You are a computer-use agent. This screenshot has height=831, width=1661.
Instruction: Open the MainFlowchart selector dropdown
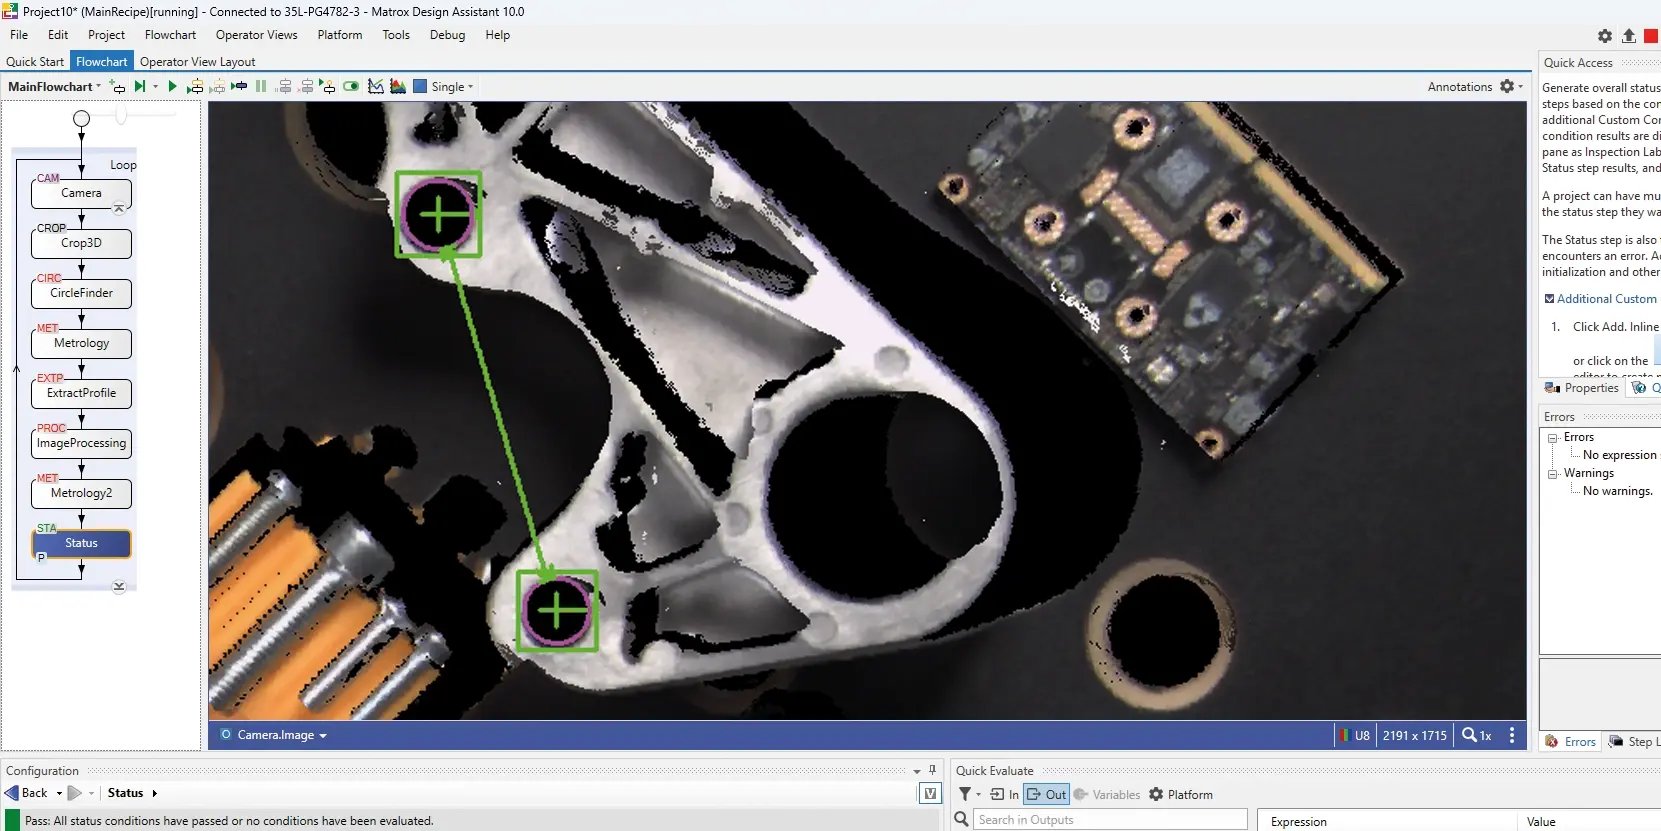(x=54, y=87)
